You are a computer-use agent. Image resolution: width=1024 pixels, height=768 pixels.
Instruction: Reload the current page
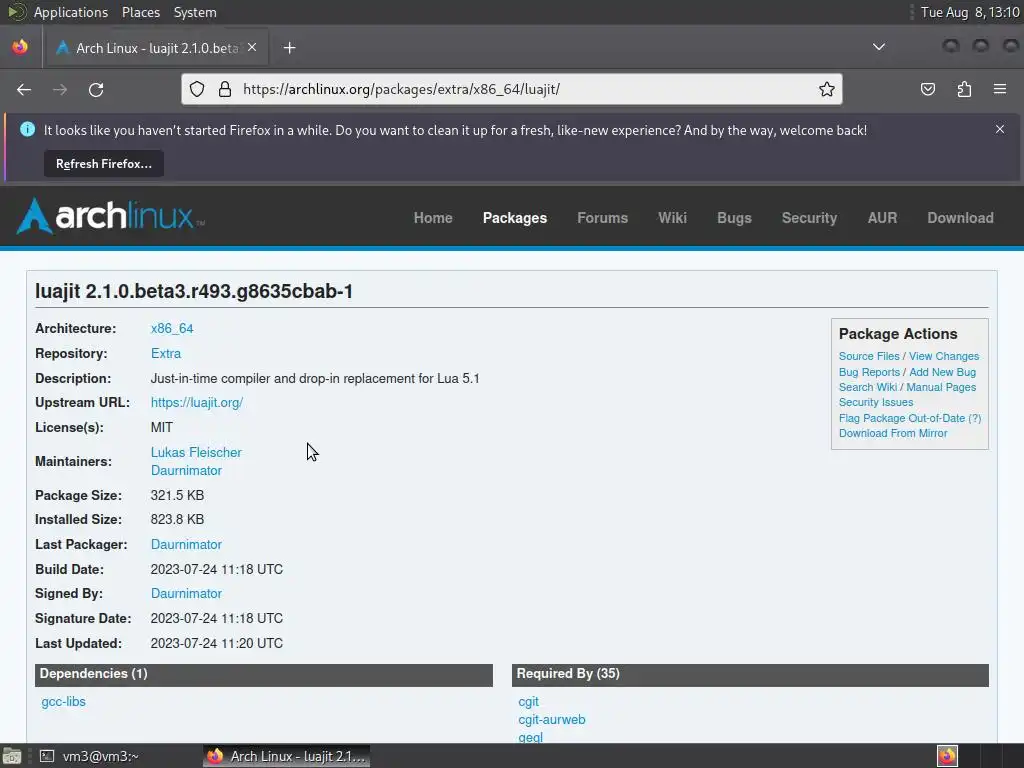96,89
